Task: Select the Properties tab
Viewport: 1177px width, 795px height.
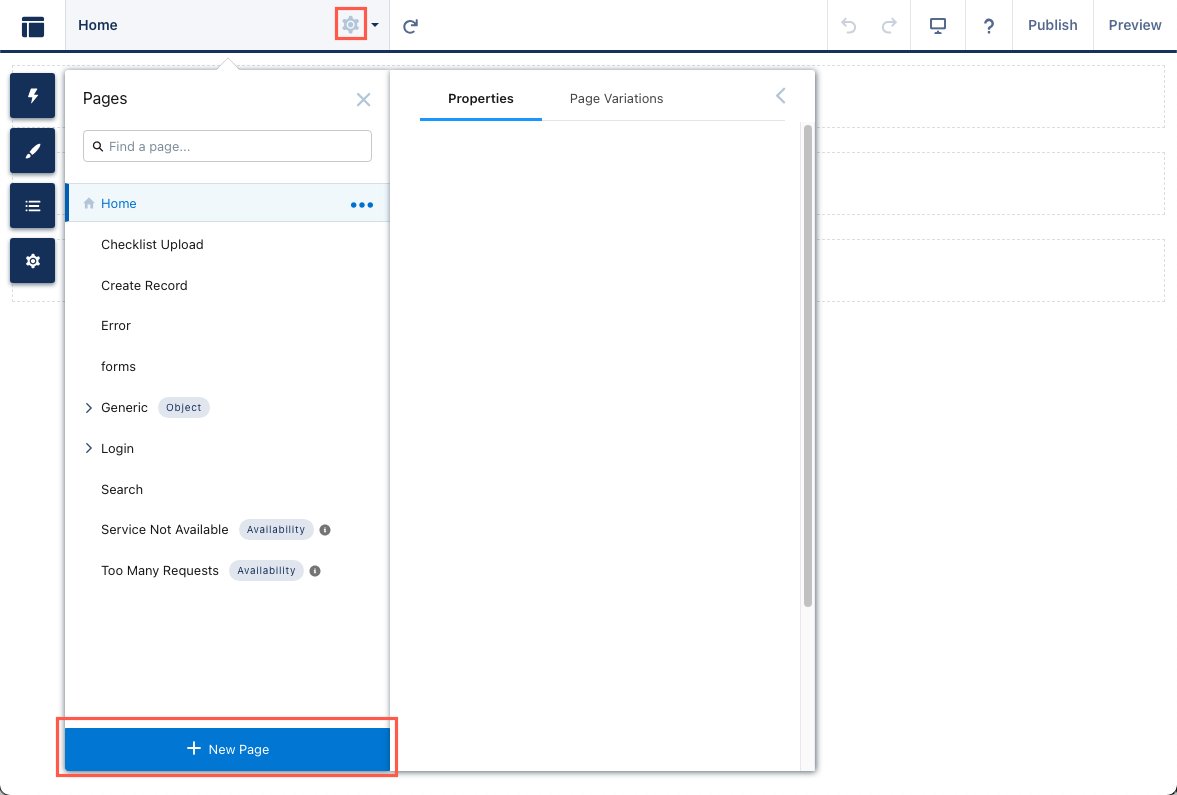Action: [480, 99]
